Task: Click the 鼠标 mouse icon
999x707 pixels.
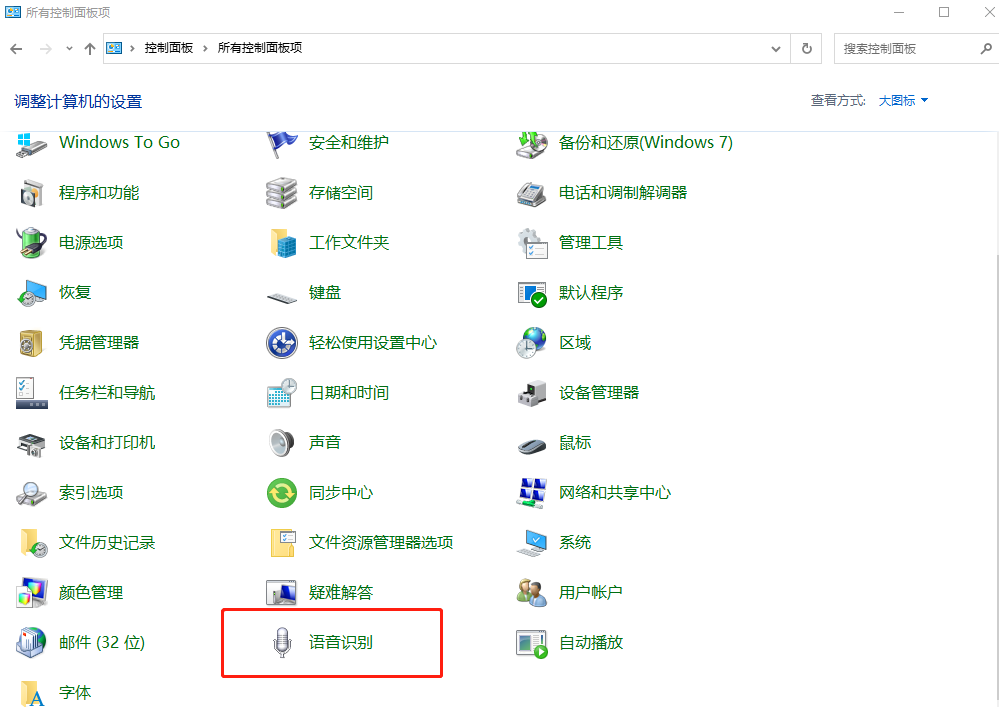Action: coord(531,443)
